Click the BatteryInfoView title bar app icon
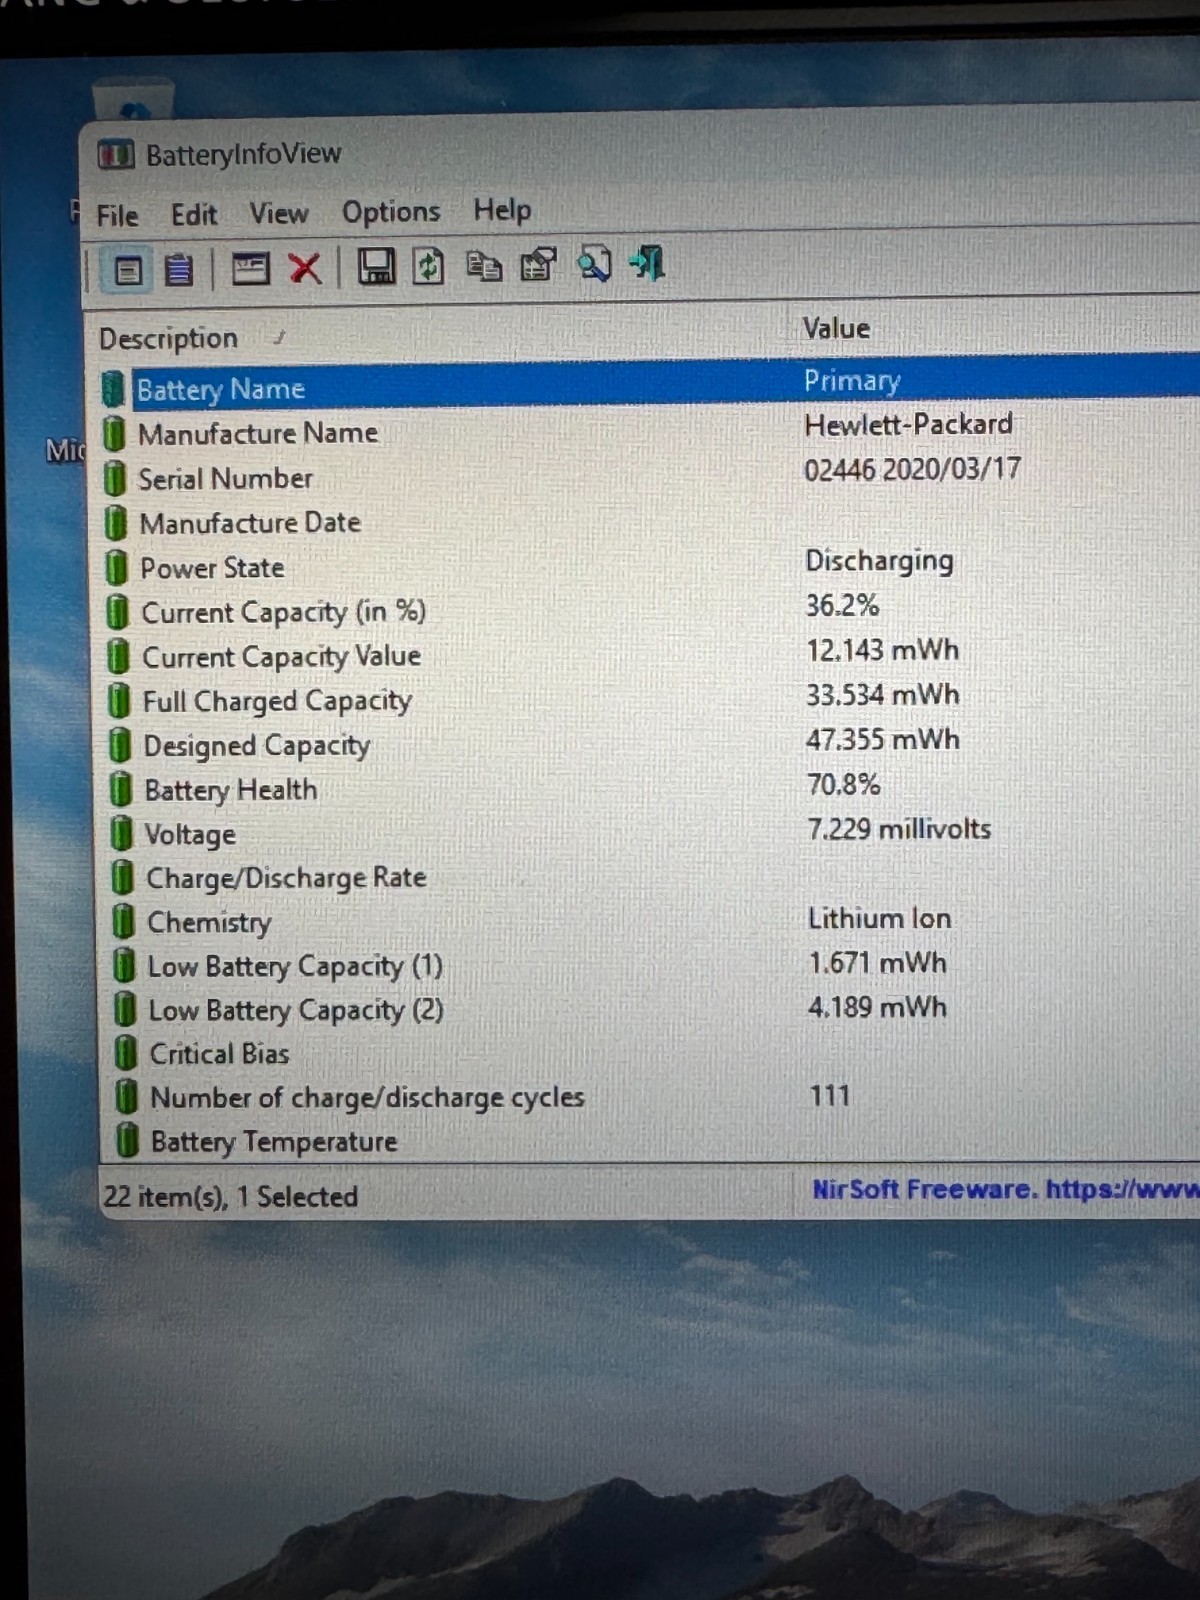The height and width of the screenshot is (1600, 1200). pos(116,156)
